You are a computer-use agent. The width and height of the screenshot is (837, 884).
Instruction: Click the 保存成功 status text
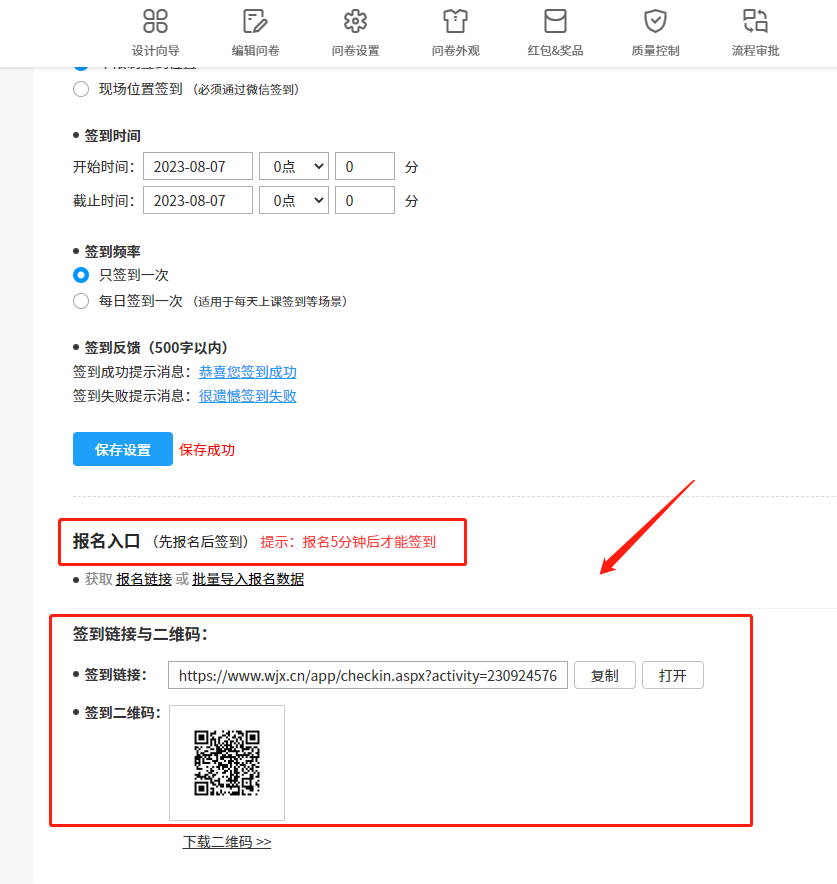pyautogui.click(x=207, y=450)
